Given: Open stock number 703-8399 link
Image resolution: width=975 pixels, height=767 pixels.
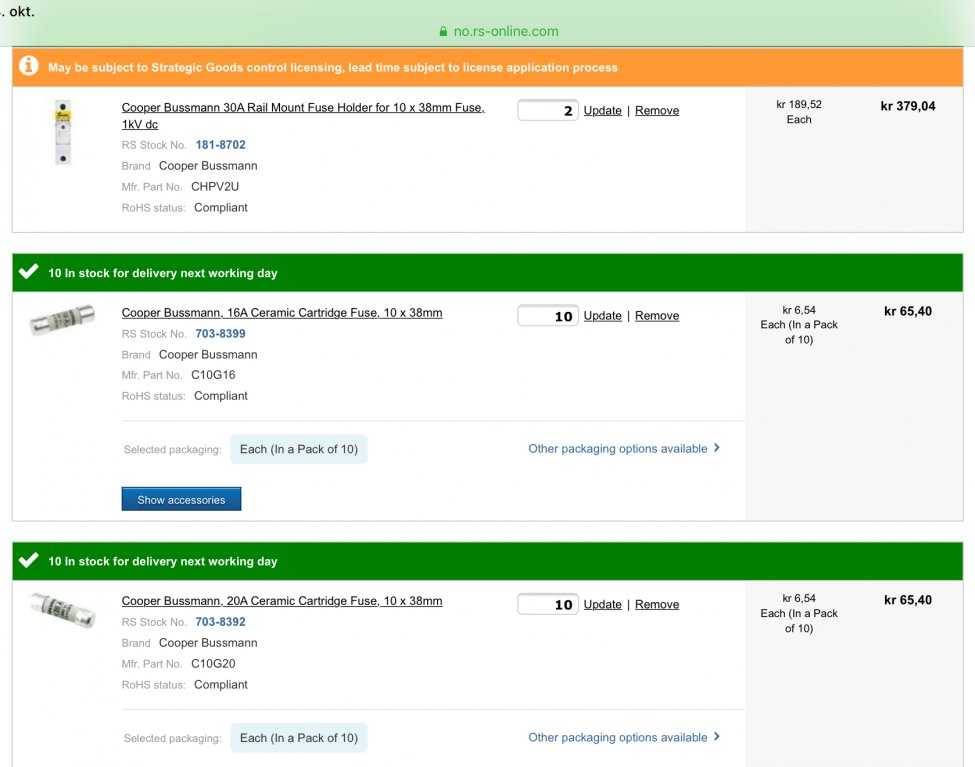Looking at the screenshot, I should point(220,334).
